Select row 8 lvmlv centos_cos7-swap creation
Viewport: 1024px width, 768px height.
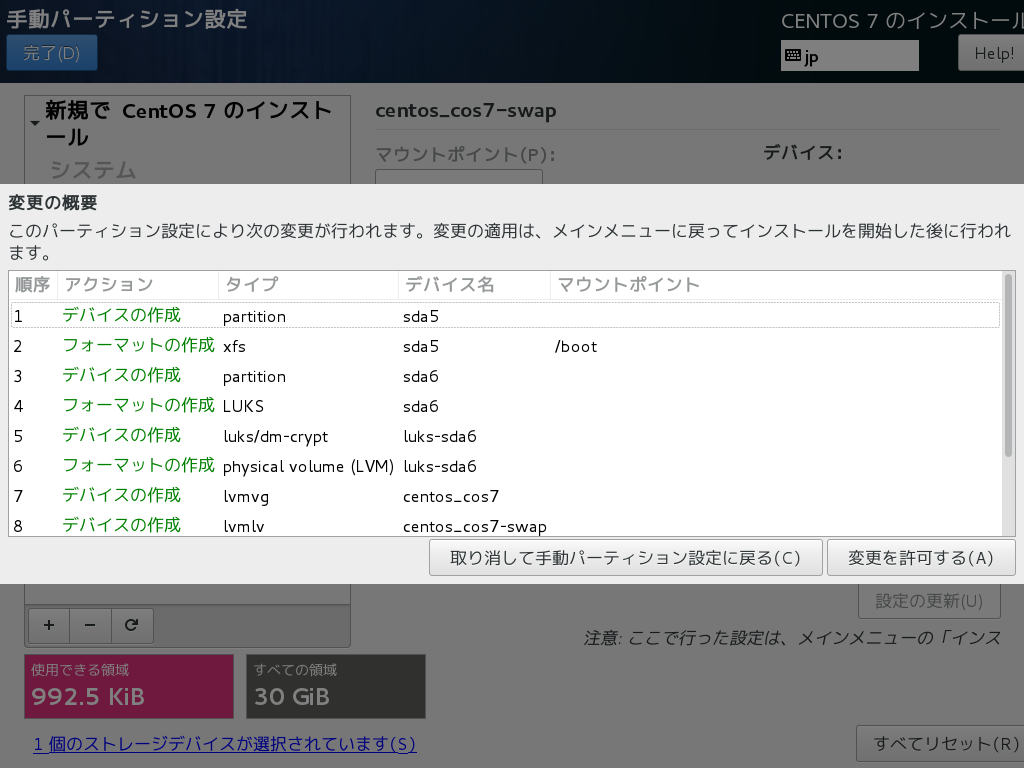coord(505,524)
